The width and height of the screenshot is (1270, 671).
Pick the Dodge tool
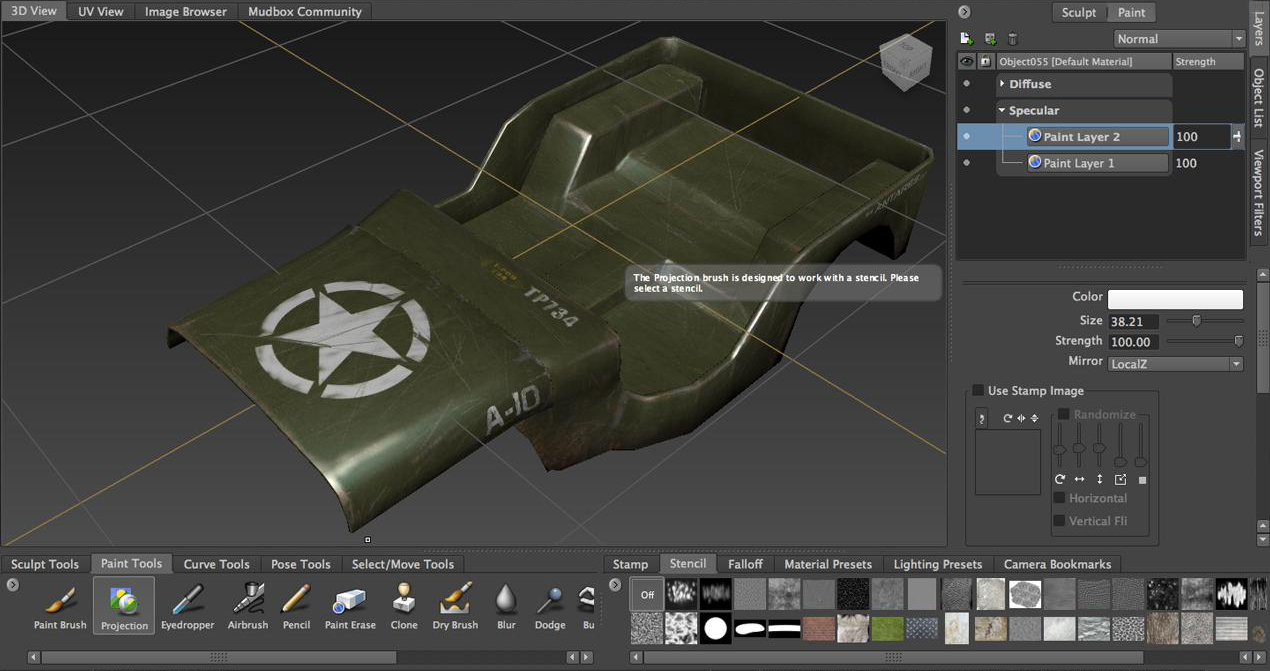tap(550, 605)
